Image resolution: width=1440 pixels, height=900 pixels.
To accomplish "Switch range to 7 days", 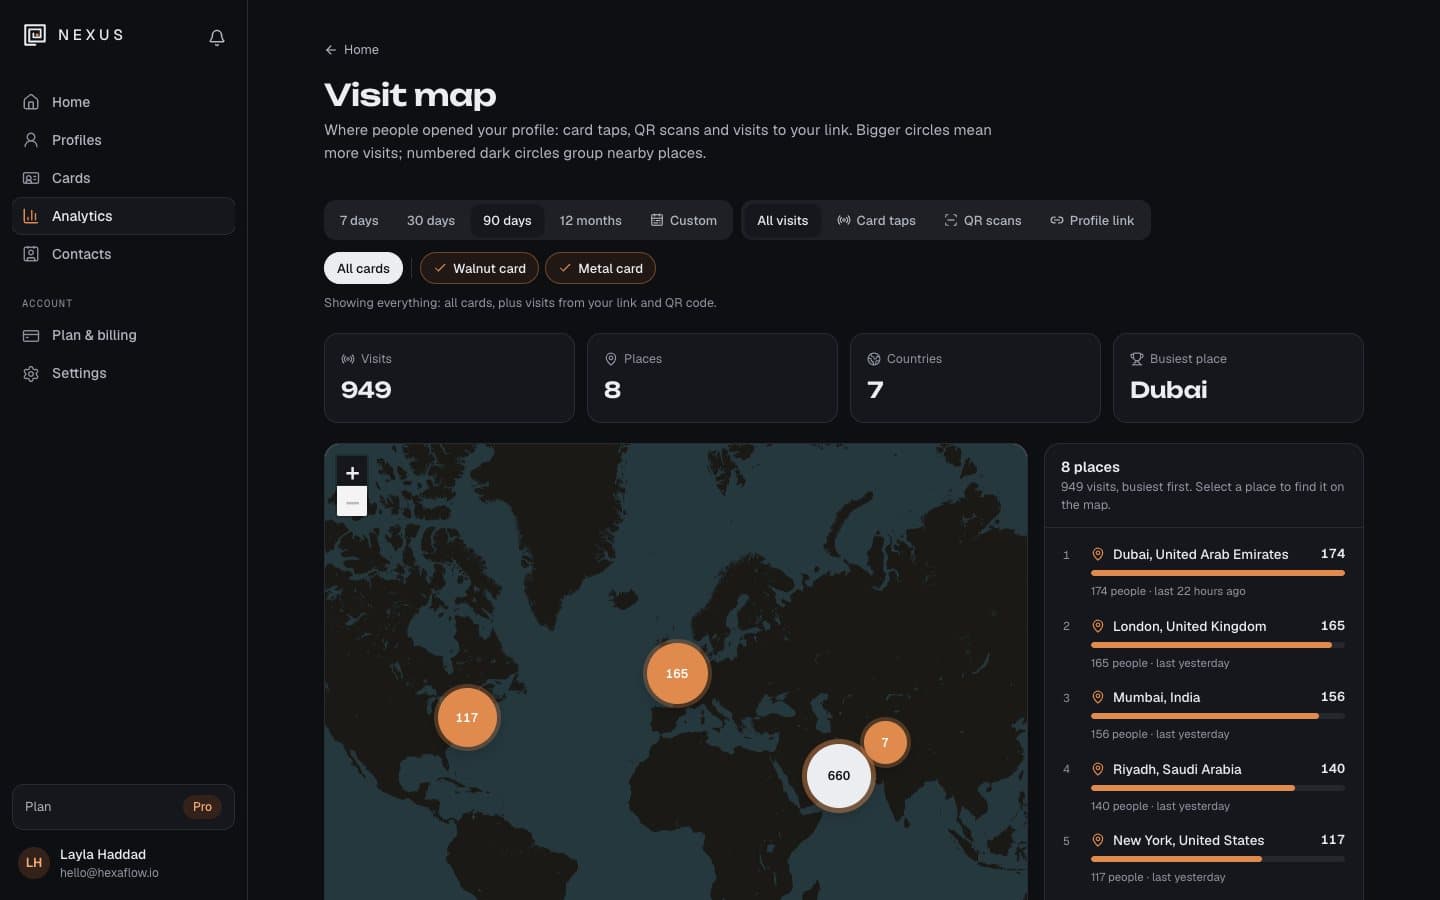I will click(359, 220).
